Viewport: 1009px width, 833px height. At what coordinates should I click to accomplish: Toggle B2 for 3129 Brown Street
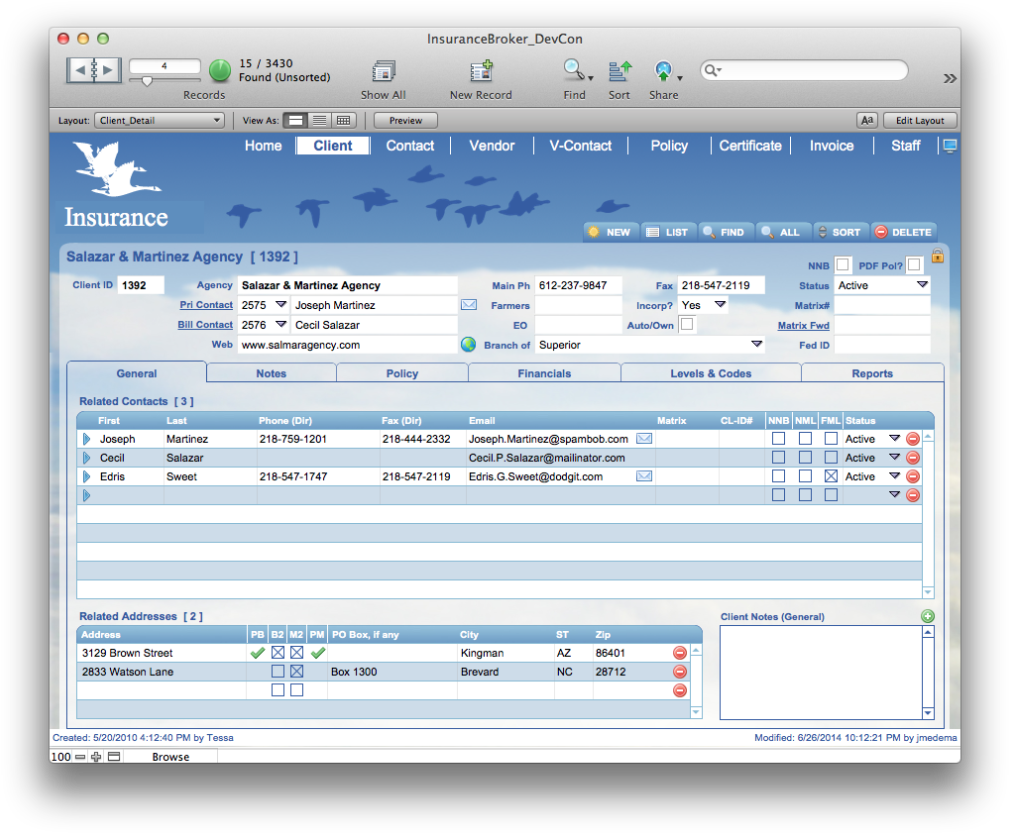pyautogui.click(x=278, y=653)
